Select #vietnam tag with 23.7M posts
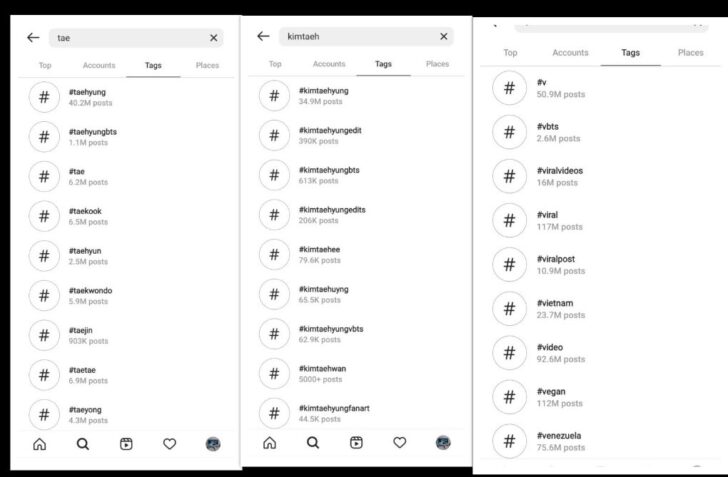This screenshot has width=728, height=477. [600, 308]
